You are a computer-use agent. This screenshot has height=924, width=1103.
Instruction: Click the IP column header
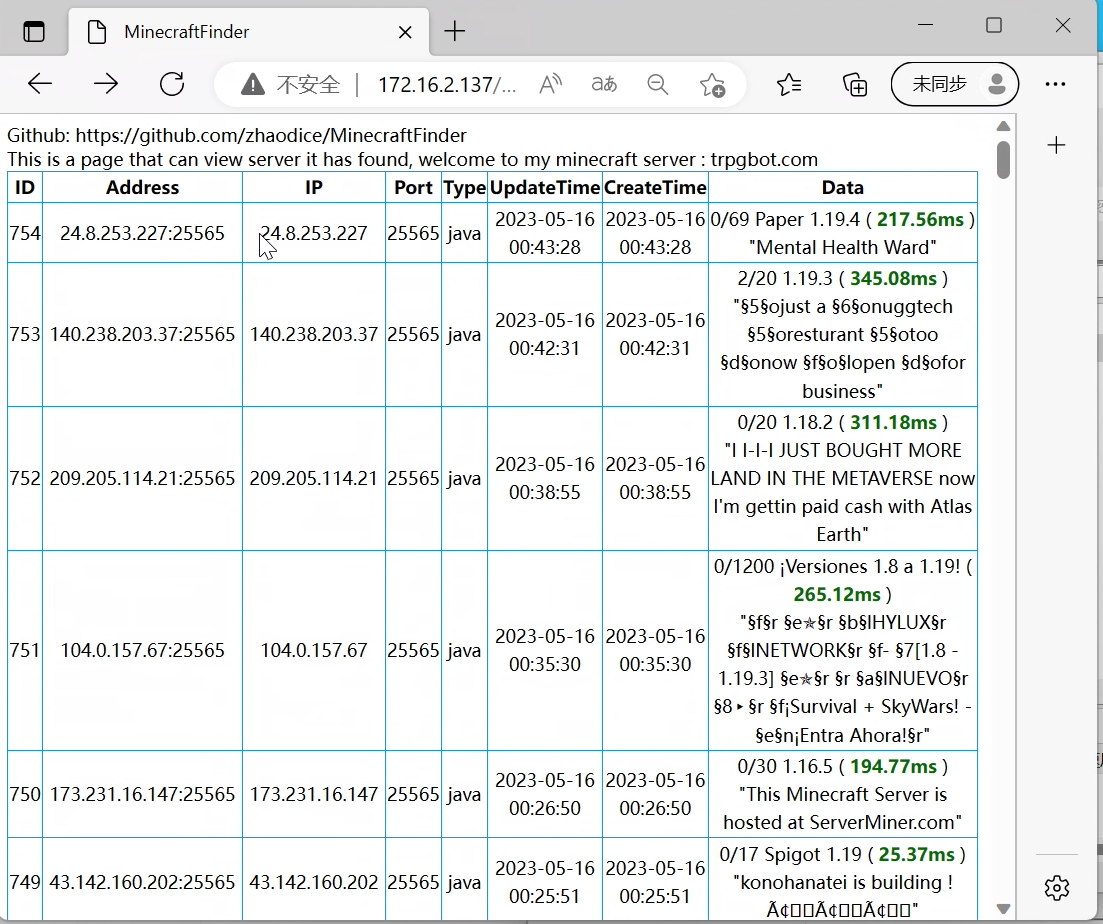pos(314,188)
